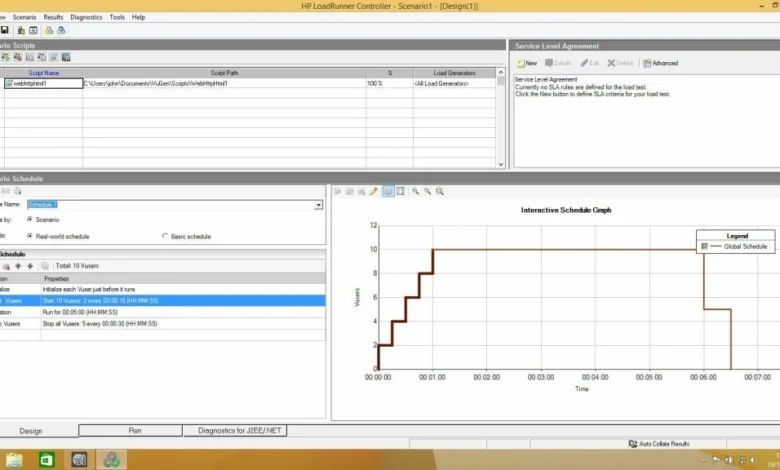The image size is (780, 470).
Task: Click the scripts table scroll down arrow
Action: (x=500, y=165)
